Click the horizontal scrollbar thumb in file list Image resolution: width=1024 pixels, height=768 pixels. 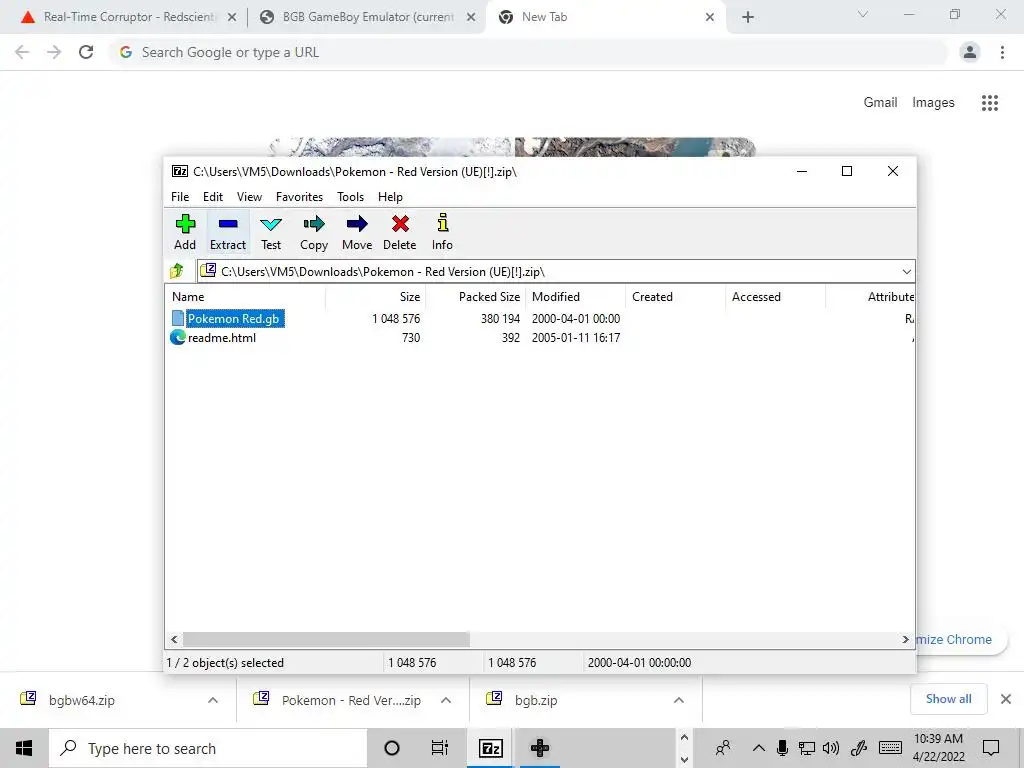[x=326, y=639]
